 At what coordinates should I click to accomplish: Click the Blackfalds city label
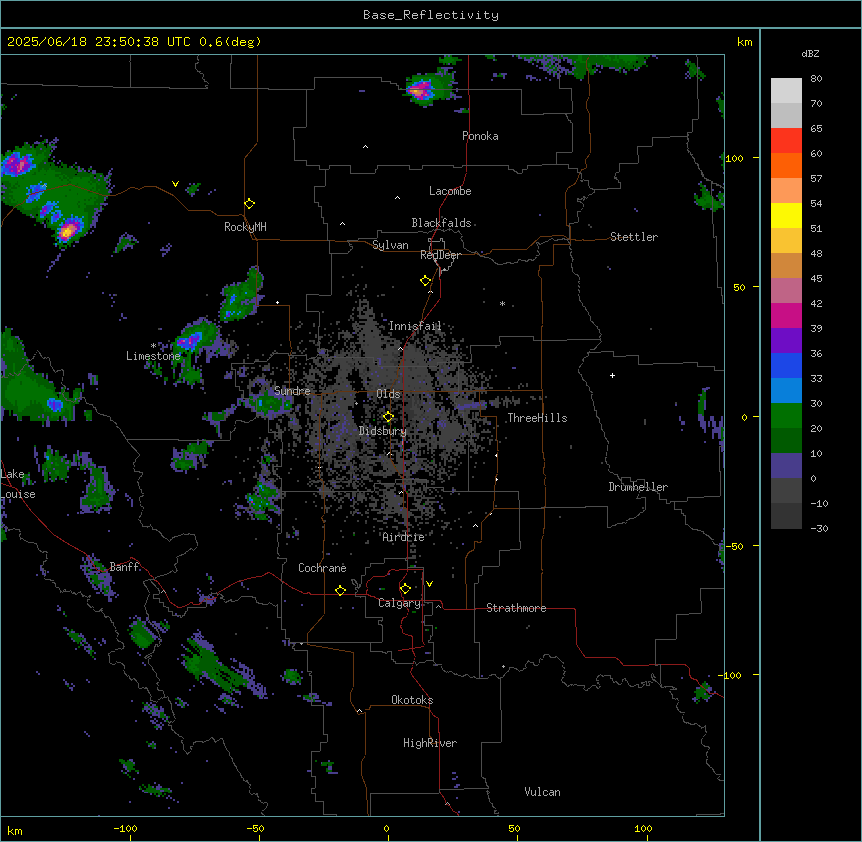[x=441, y=223]
